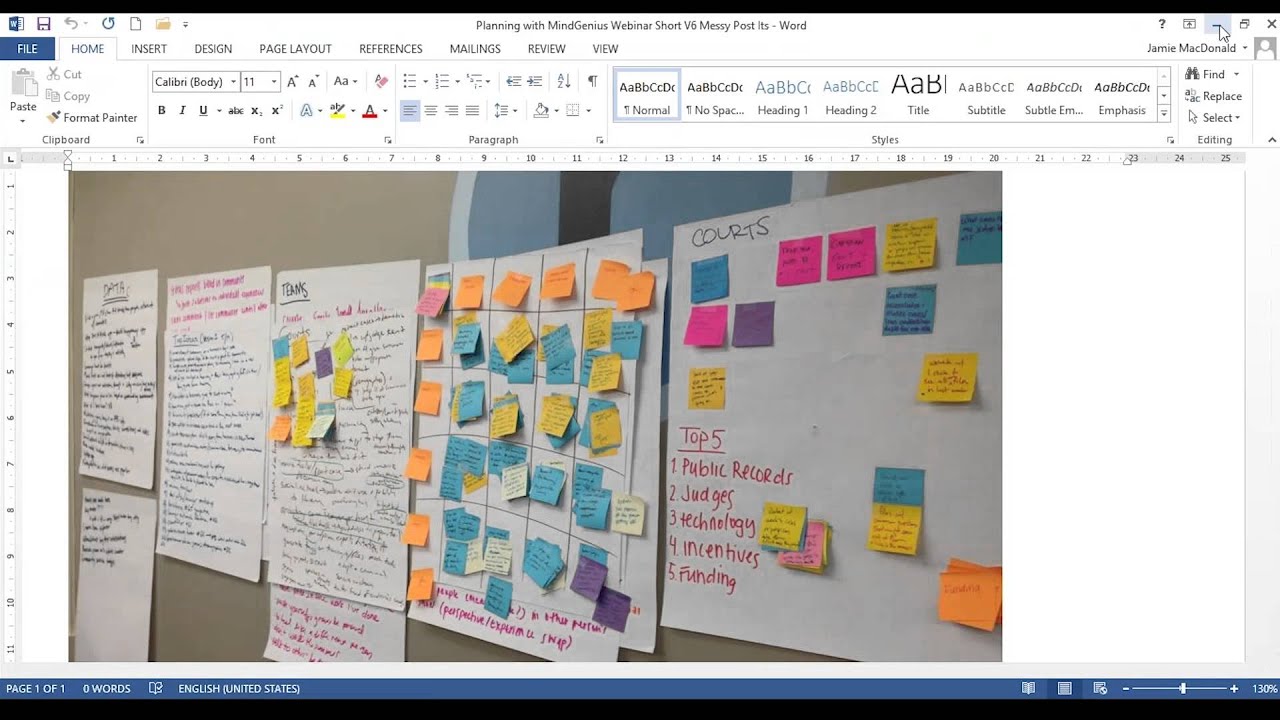The height and width of the screenshot is (720, 1280).
Task: Switch to the DESIGN tab
Action: tap(213, 48)
